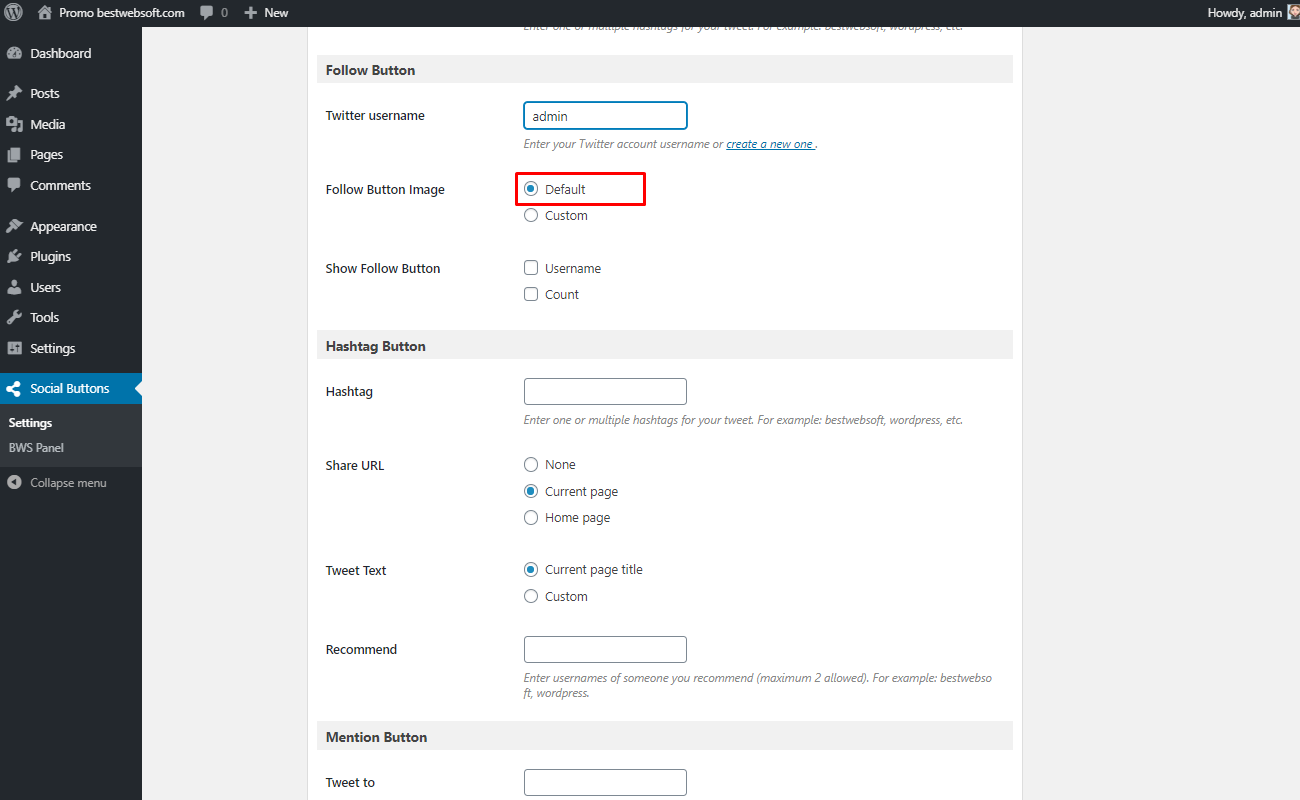This screenshot has height=800, width=1300.
Task: Open Dashboard menu item
Action: coord(71,53)
